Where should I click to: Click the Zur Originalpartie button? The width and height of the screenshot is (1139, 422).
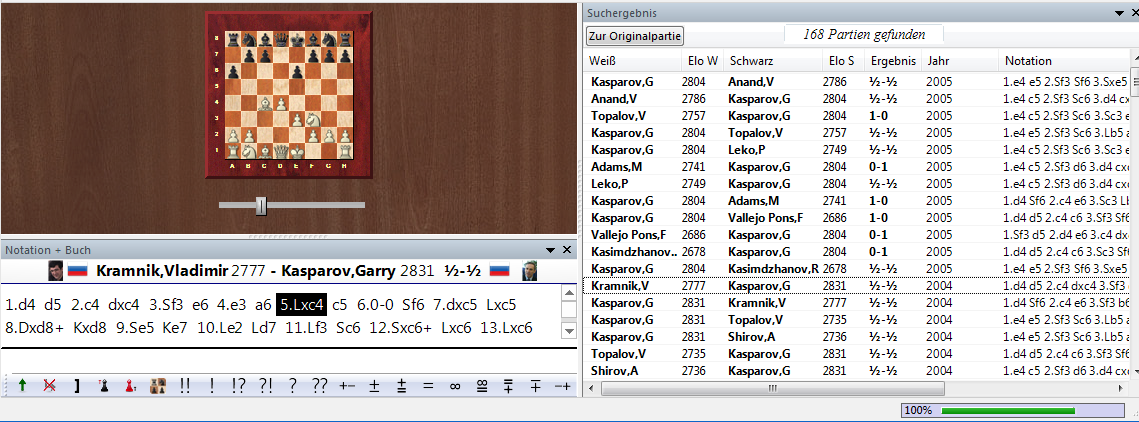[635, 36]
